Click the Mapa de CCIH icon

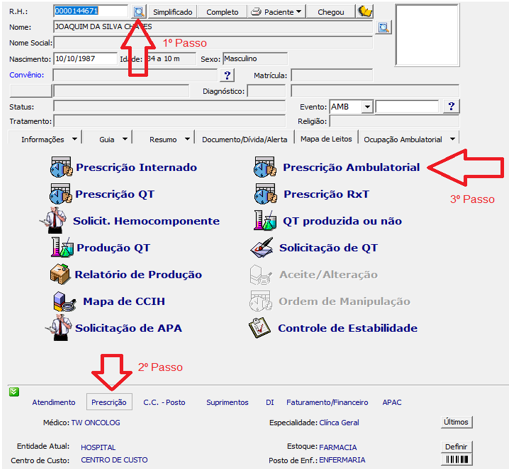pos(64,301)
